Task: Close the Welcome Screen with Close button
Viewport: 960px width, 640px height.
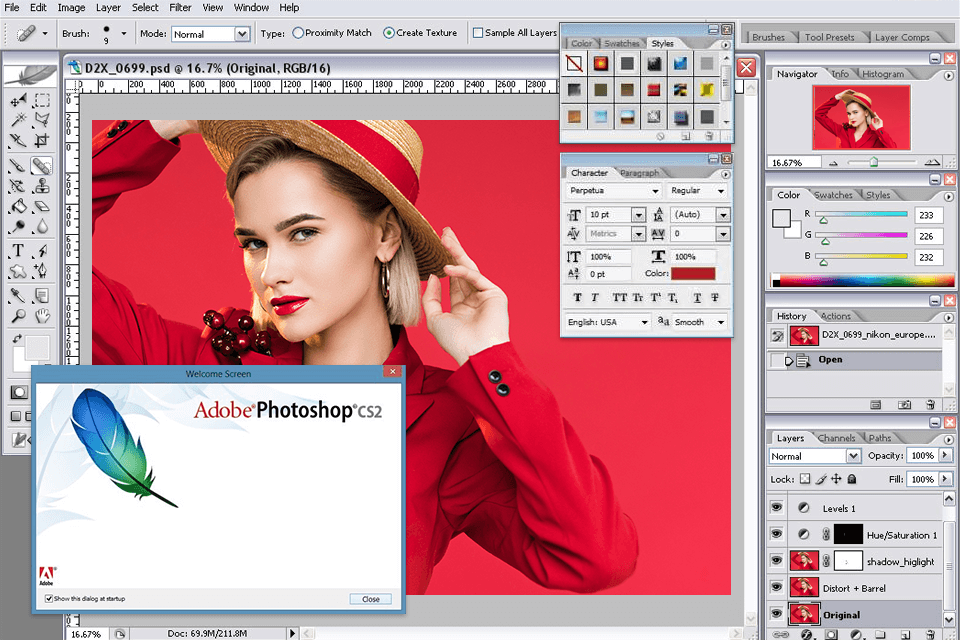Action: (x=370, y=599)
